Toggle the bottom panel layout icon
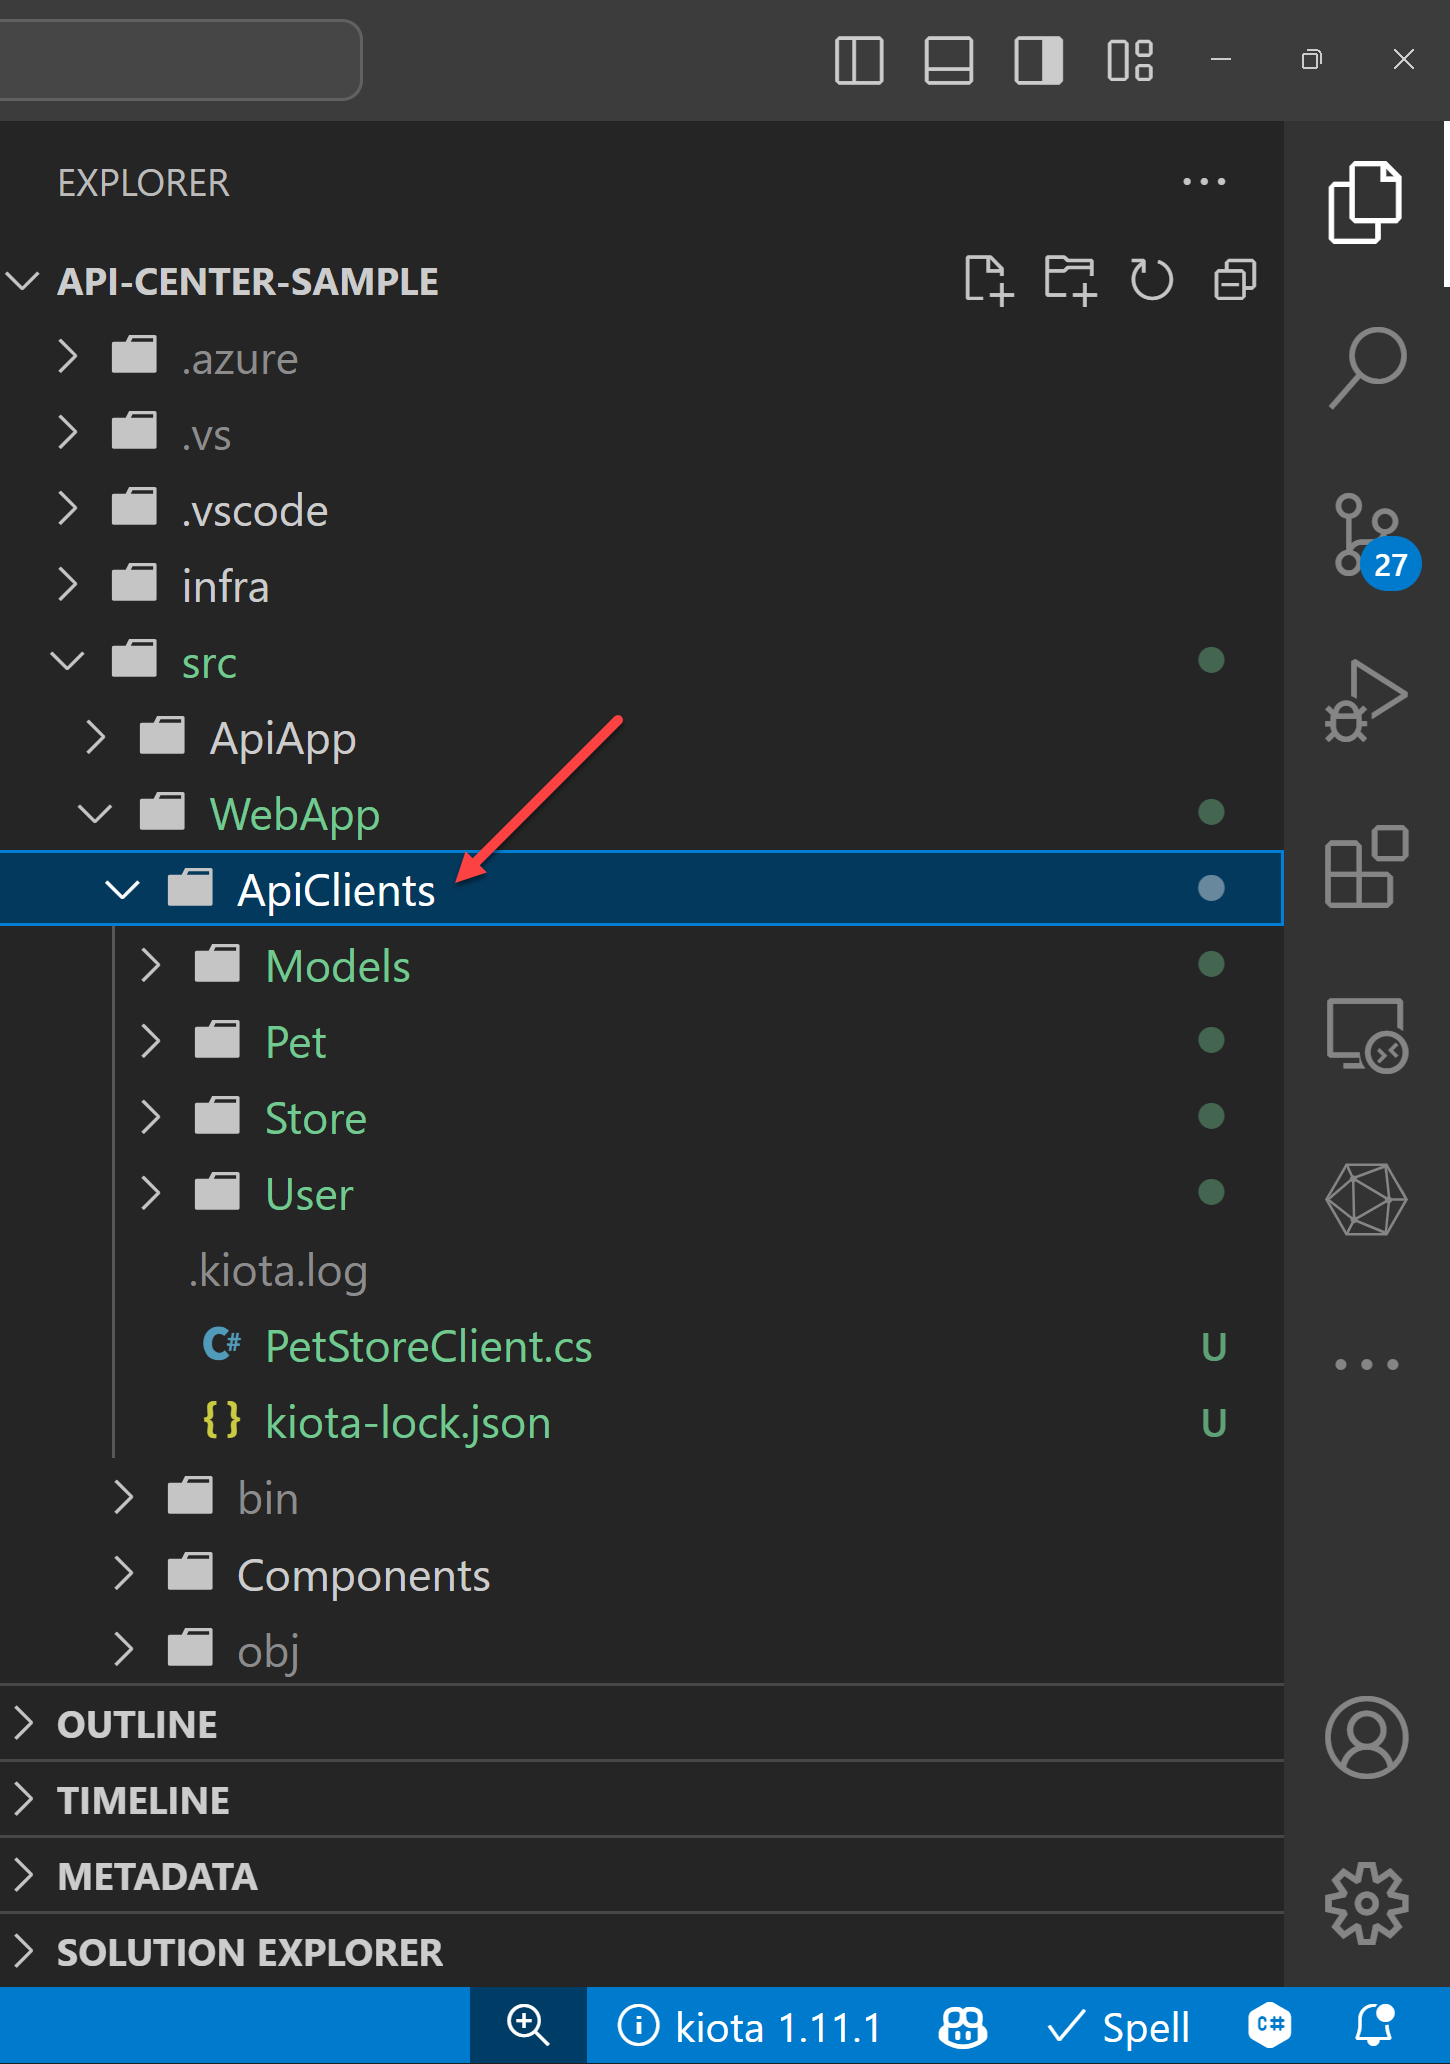Screen dimensions: 1450x2064 [948, 60]
